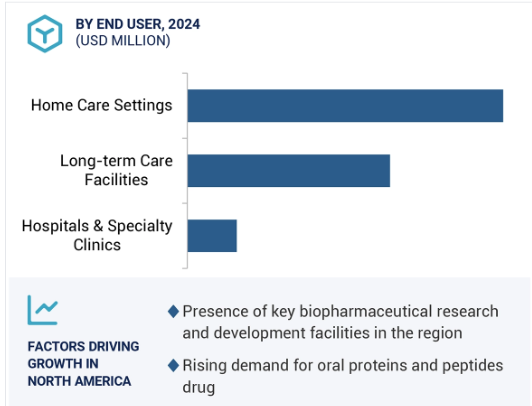Click the Long-term Care Facilities label
This screenshot has height=406, width=532.
point(116,170)
